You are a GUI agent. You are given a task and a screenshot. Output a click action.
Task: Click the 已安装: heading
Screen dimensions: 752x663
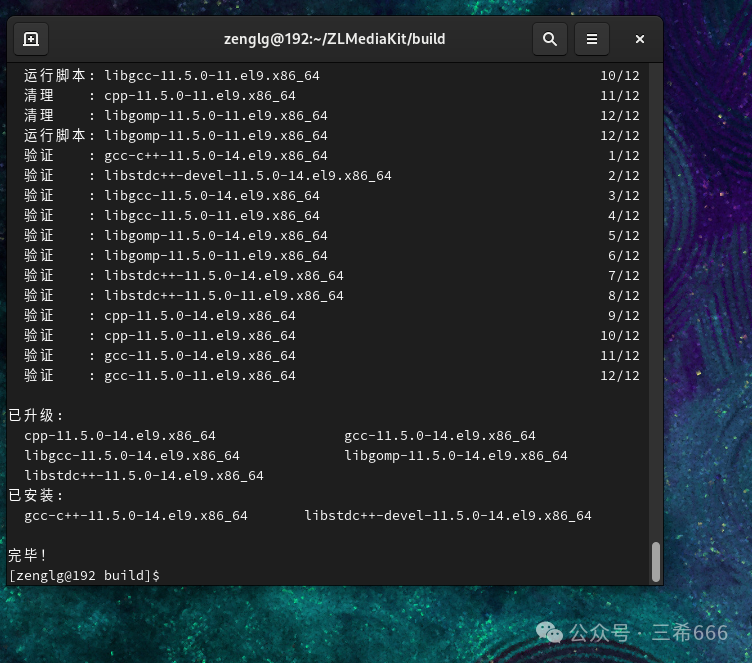pos(36,495)
